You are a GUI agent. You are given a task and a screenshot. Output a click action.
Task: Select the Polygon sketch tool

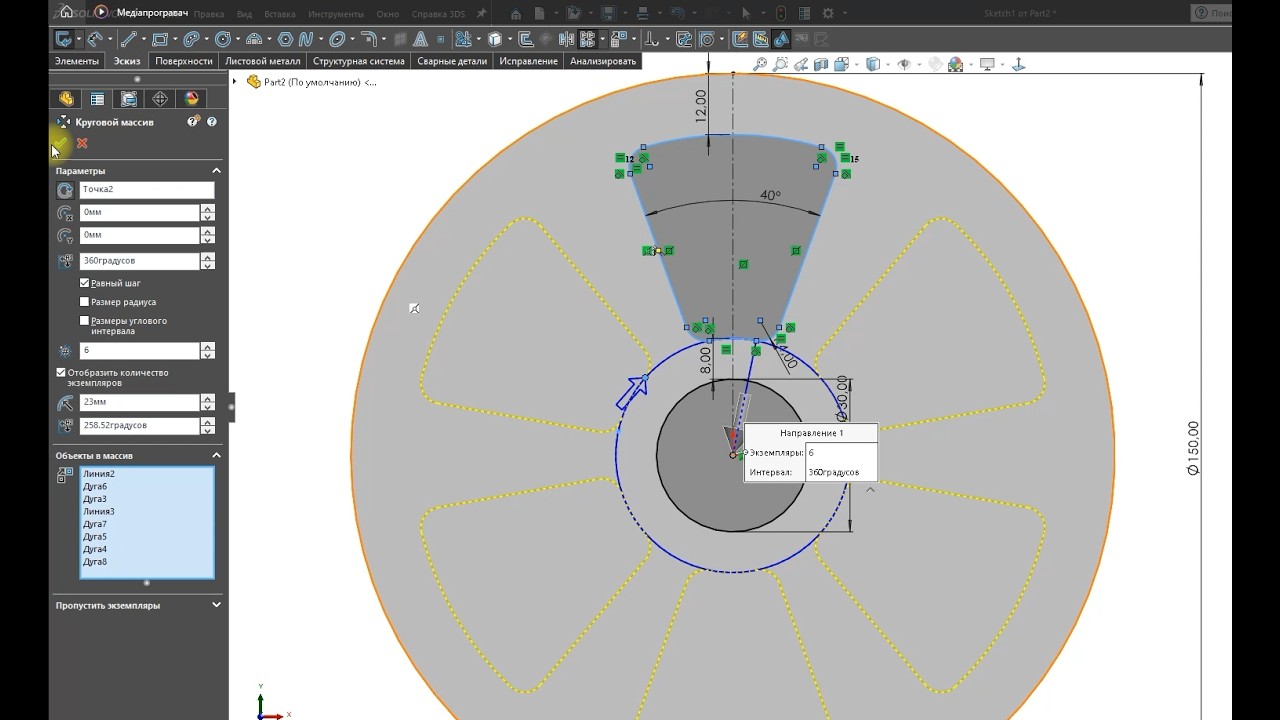point(285,39)
